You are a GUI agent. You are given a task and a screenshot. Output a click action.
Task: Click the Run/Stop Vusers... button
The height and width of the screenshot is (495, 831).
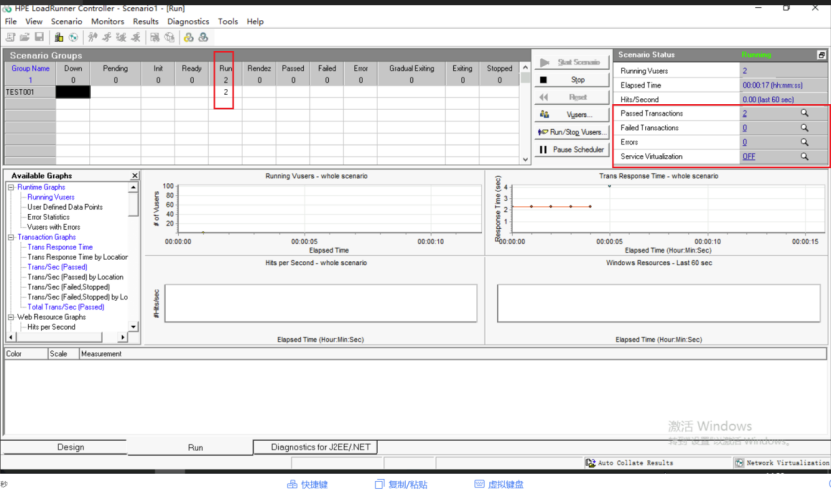(572, 132)
